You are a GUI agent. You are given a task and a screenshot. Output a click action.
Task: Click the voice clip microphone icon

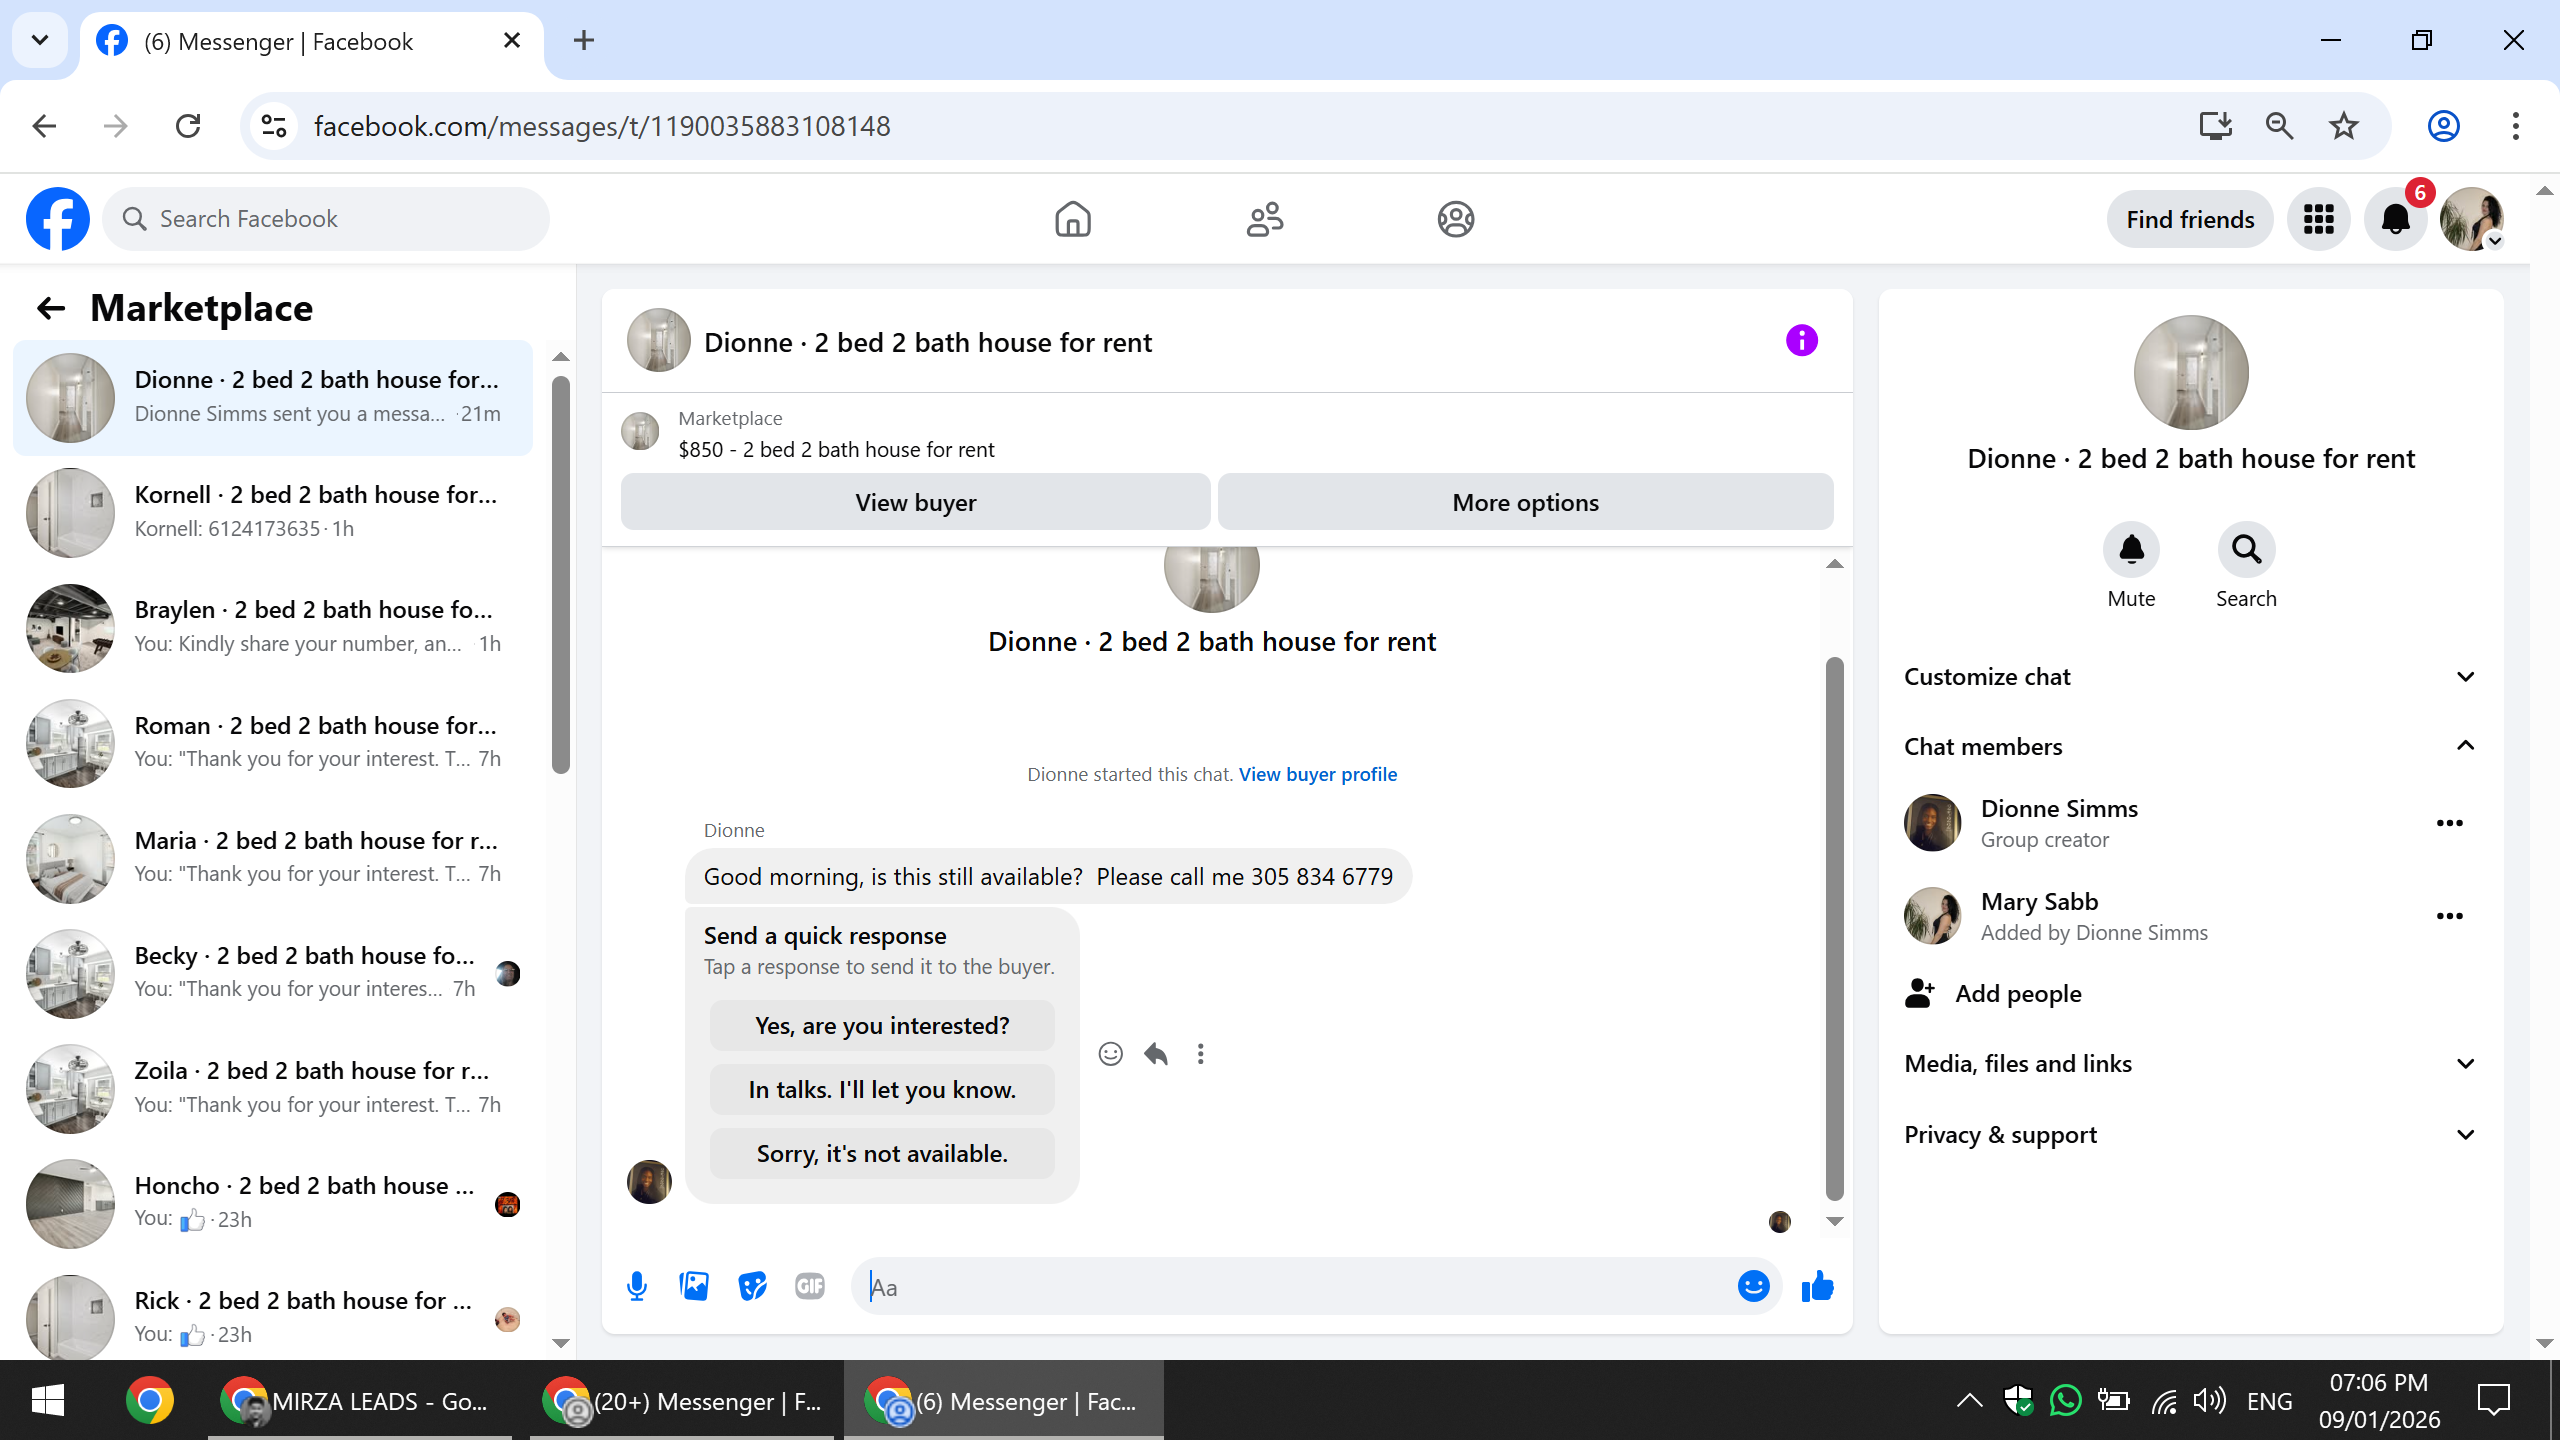tap(637, 1286)
